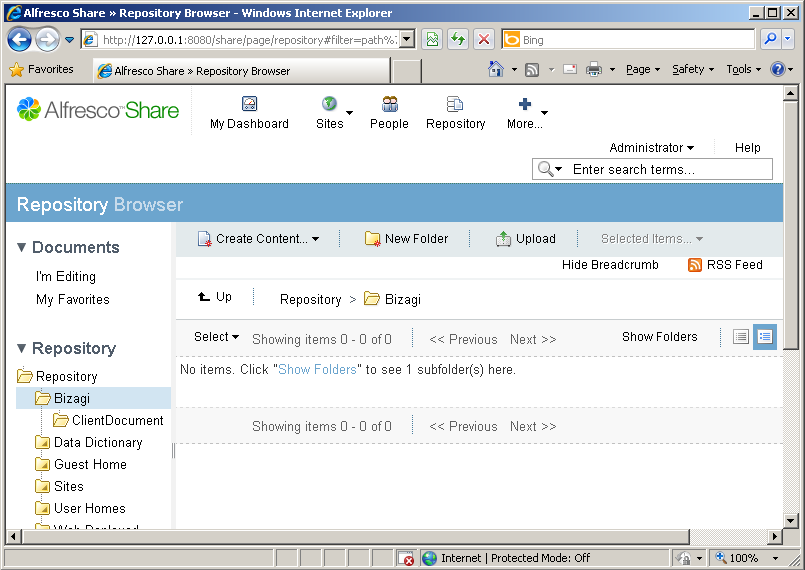This screenshot has height=570, width=805.
Task: Open Favorites star in IE toolbar
Action: tap(41, 69)
